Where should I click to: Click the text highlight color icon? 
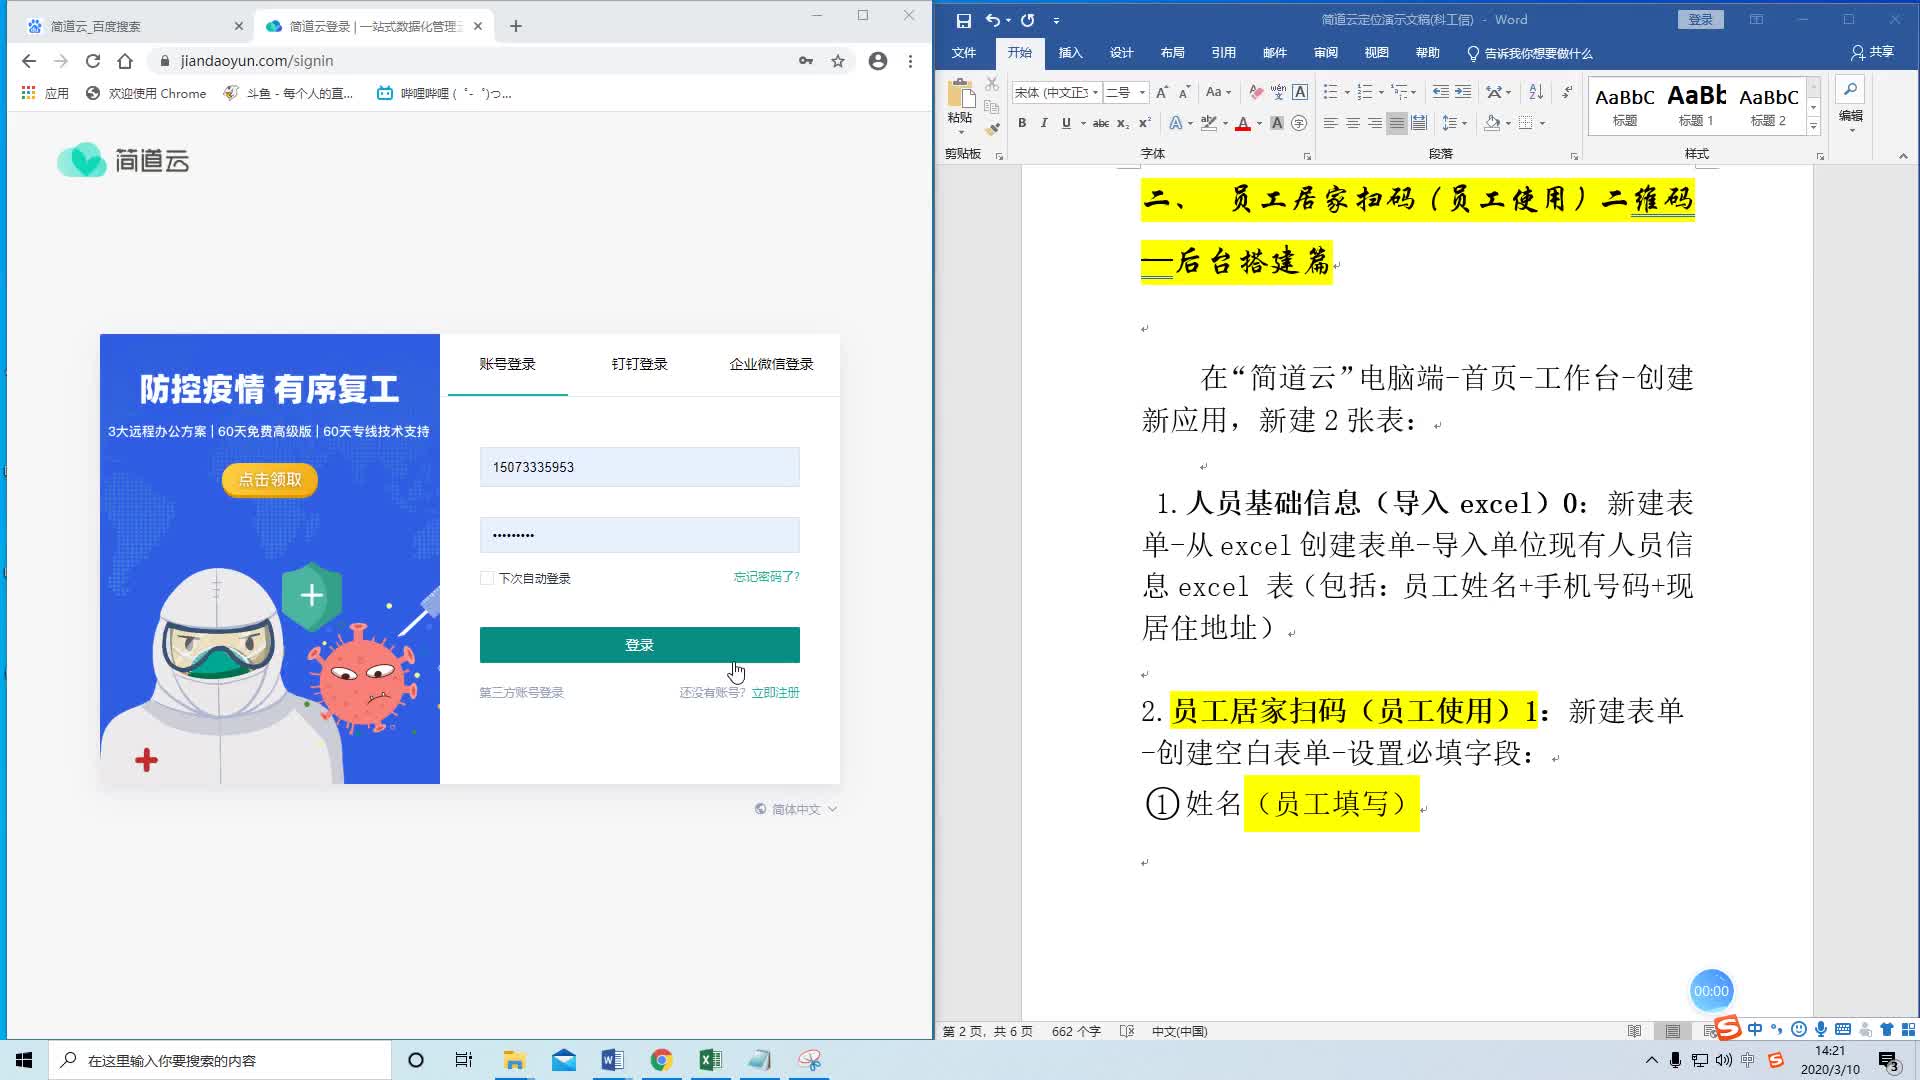pyautogui.click(x=1207, y=123)
